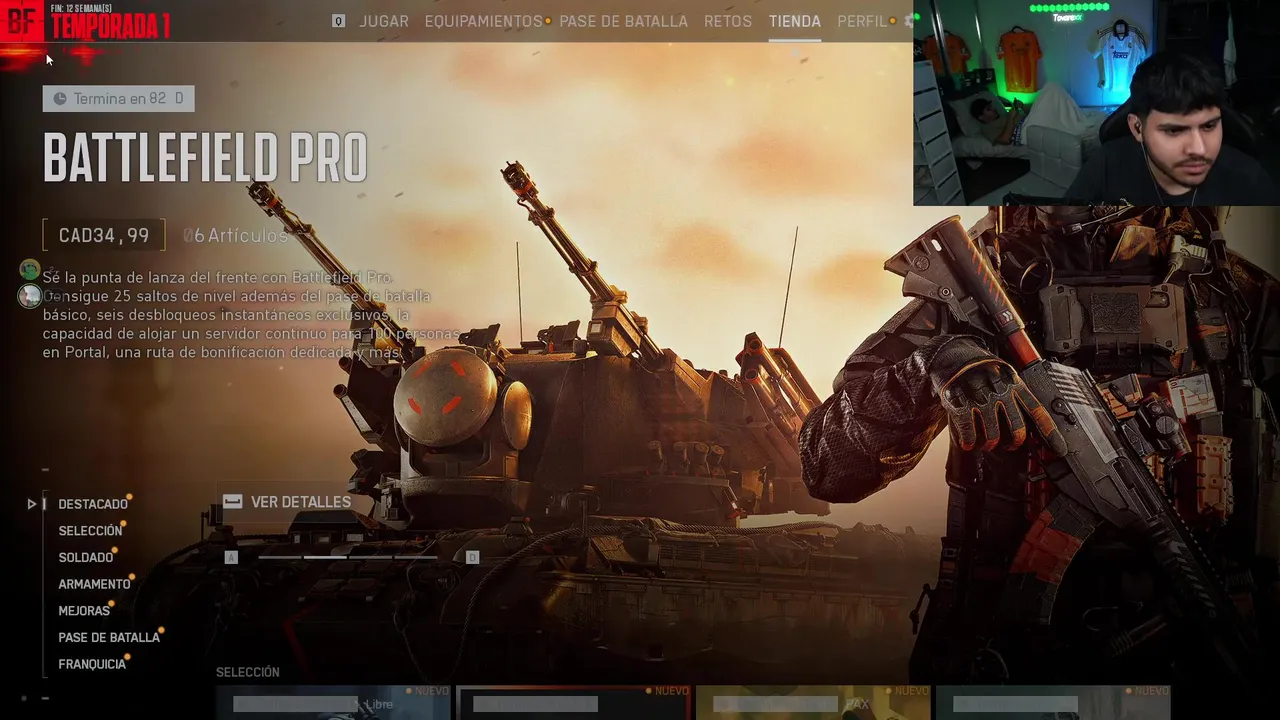Click the BF logo icon

pos(21,20)
